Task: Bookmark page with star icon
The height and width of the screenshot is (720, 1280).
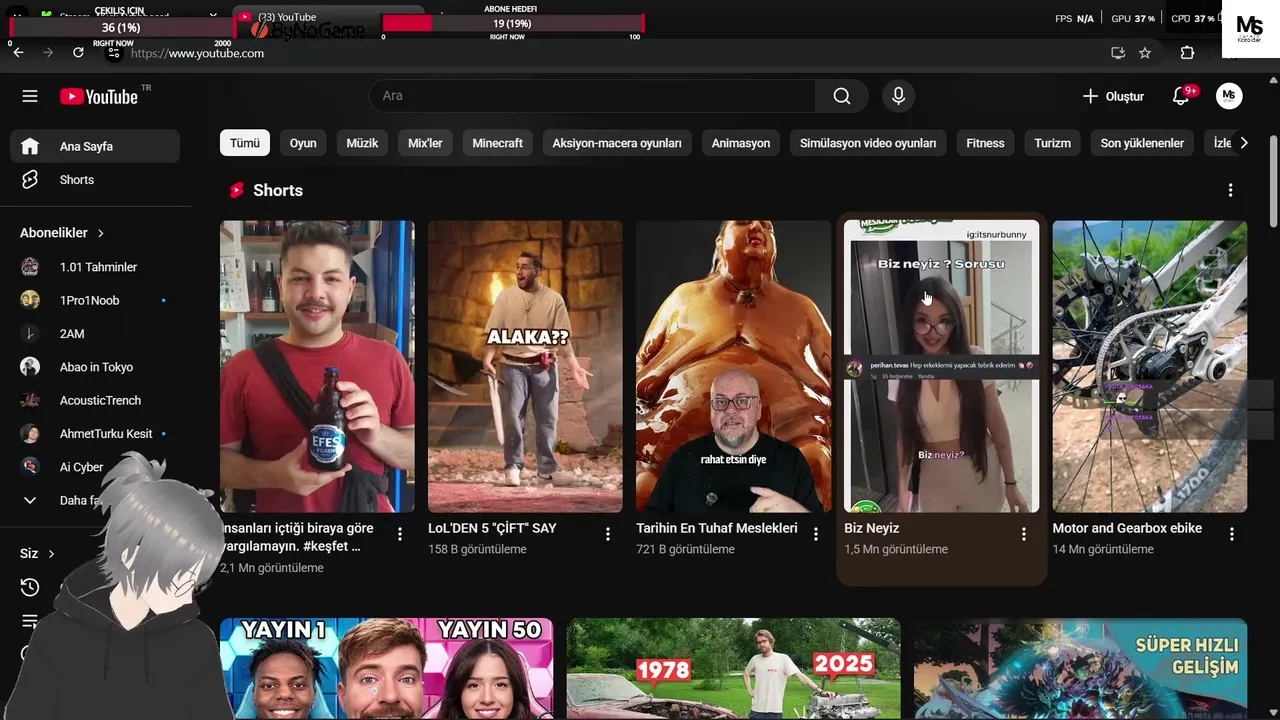Action: pyautogui.click(x=1145, y=53)
